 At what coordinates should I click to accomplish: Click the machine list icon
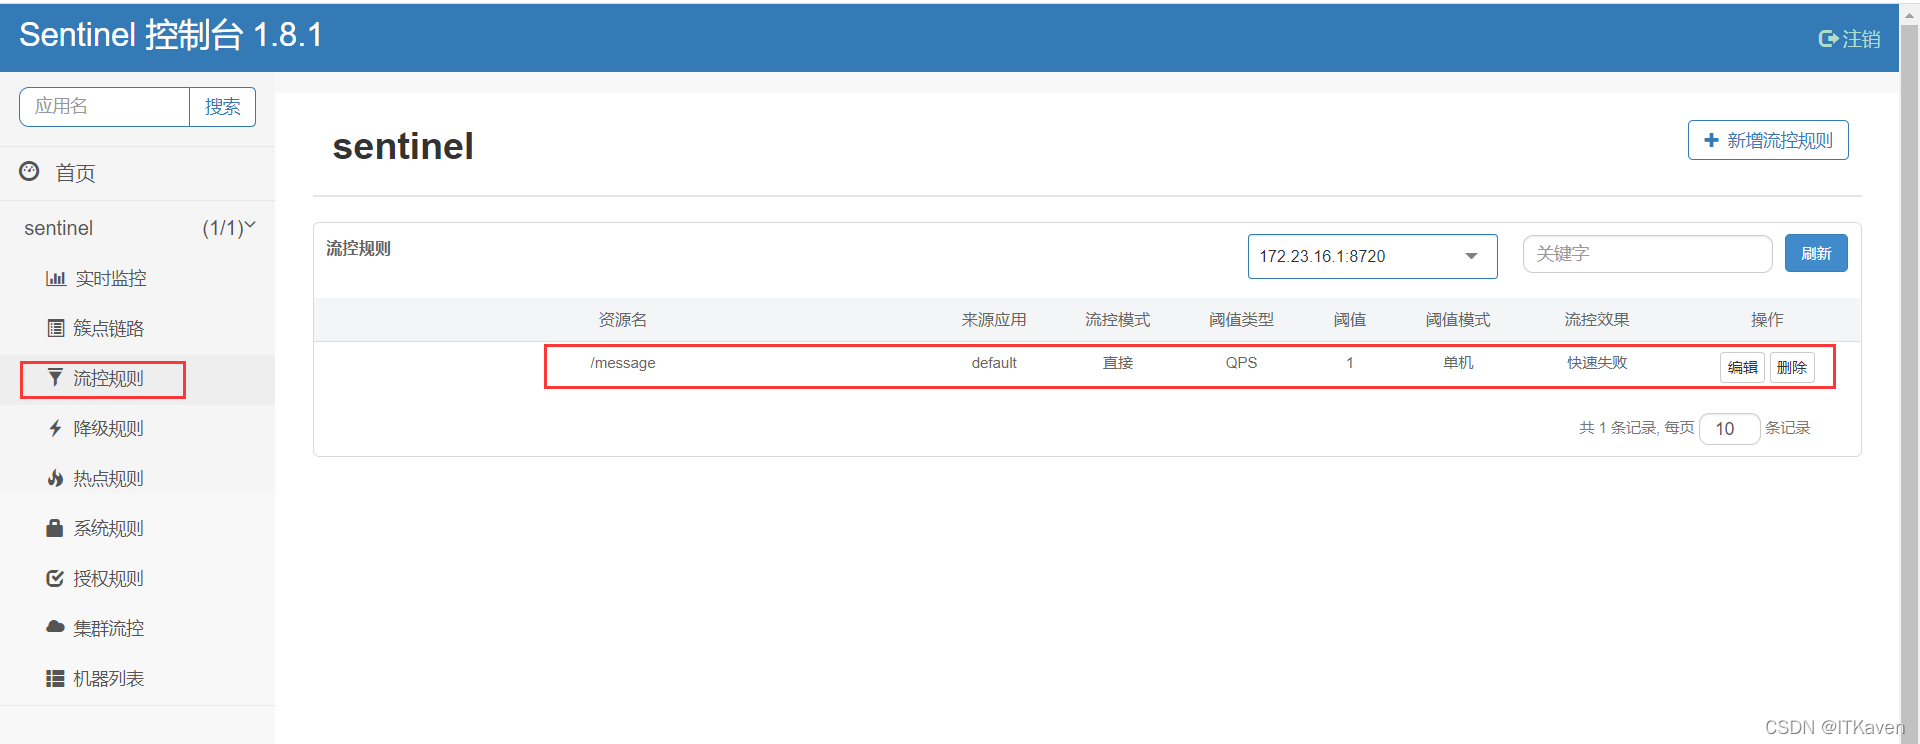pyautogui.click(x=55, y=678)
